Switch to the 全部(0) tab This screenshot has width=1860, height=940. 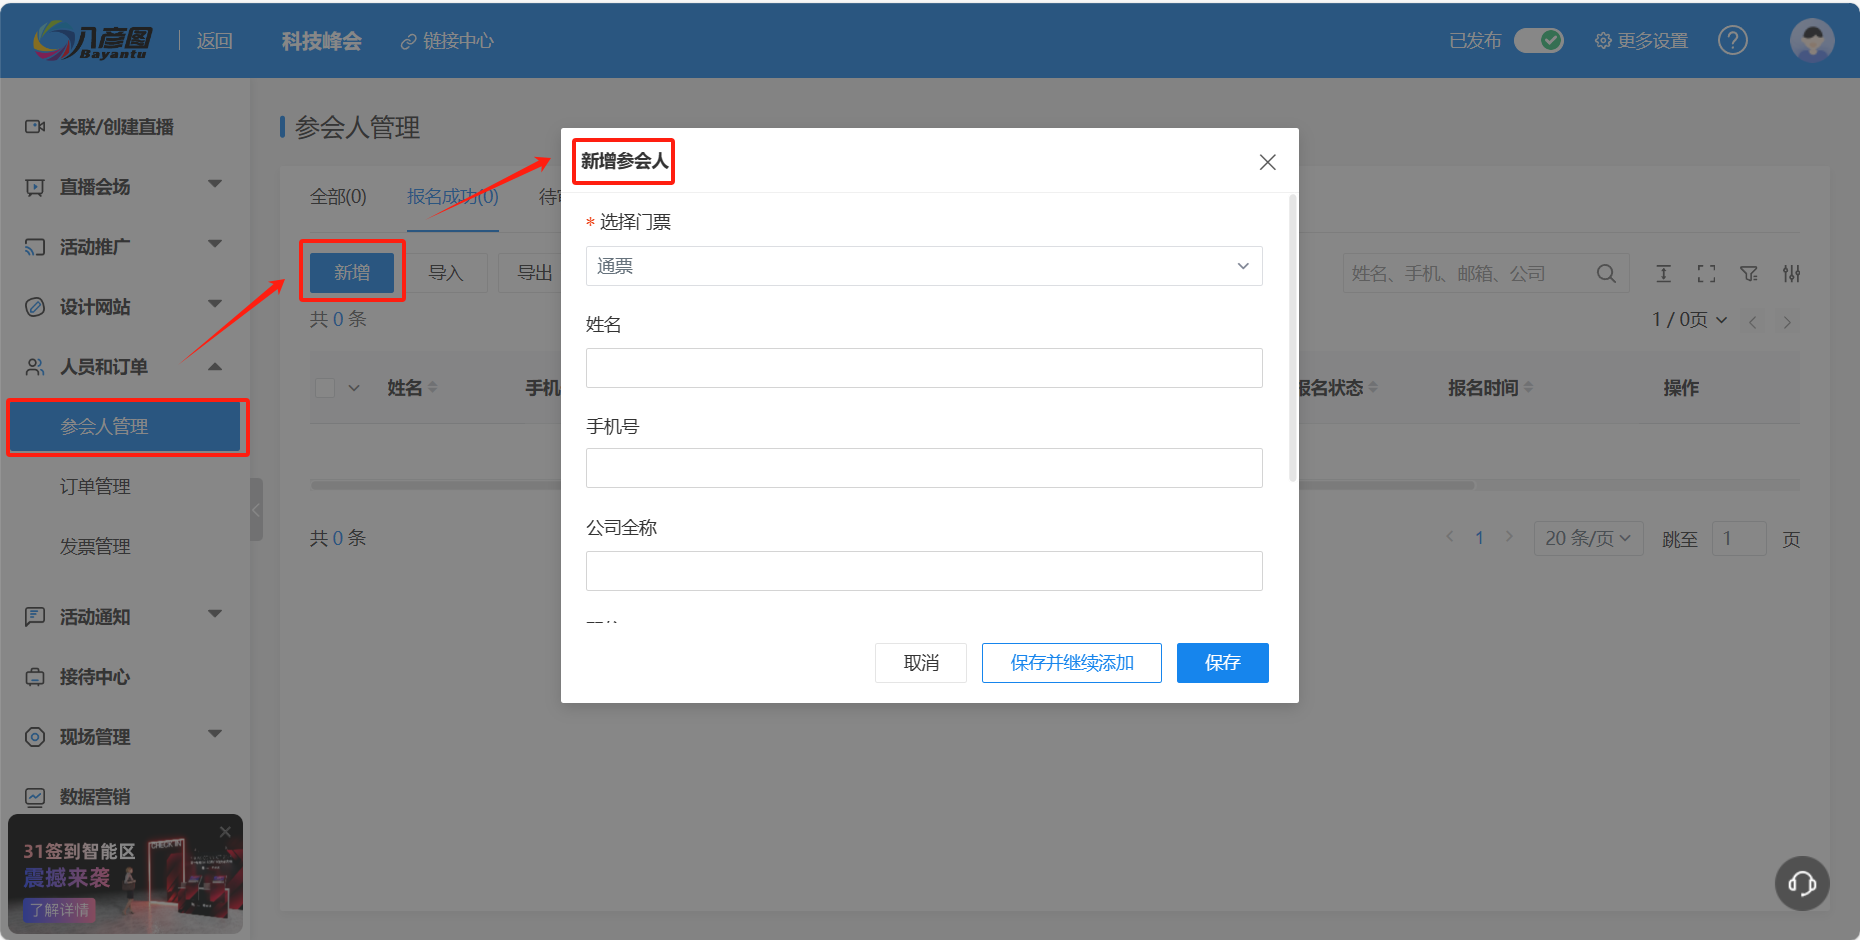point(338,197)
